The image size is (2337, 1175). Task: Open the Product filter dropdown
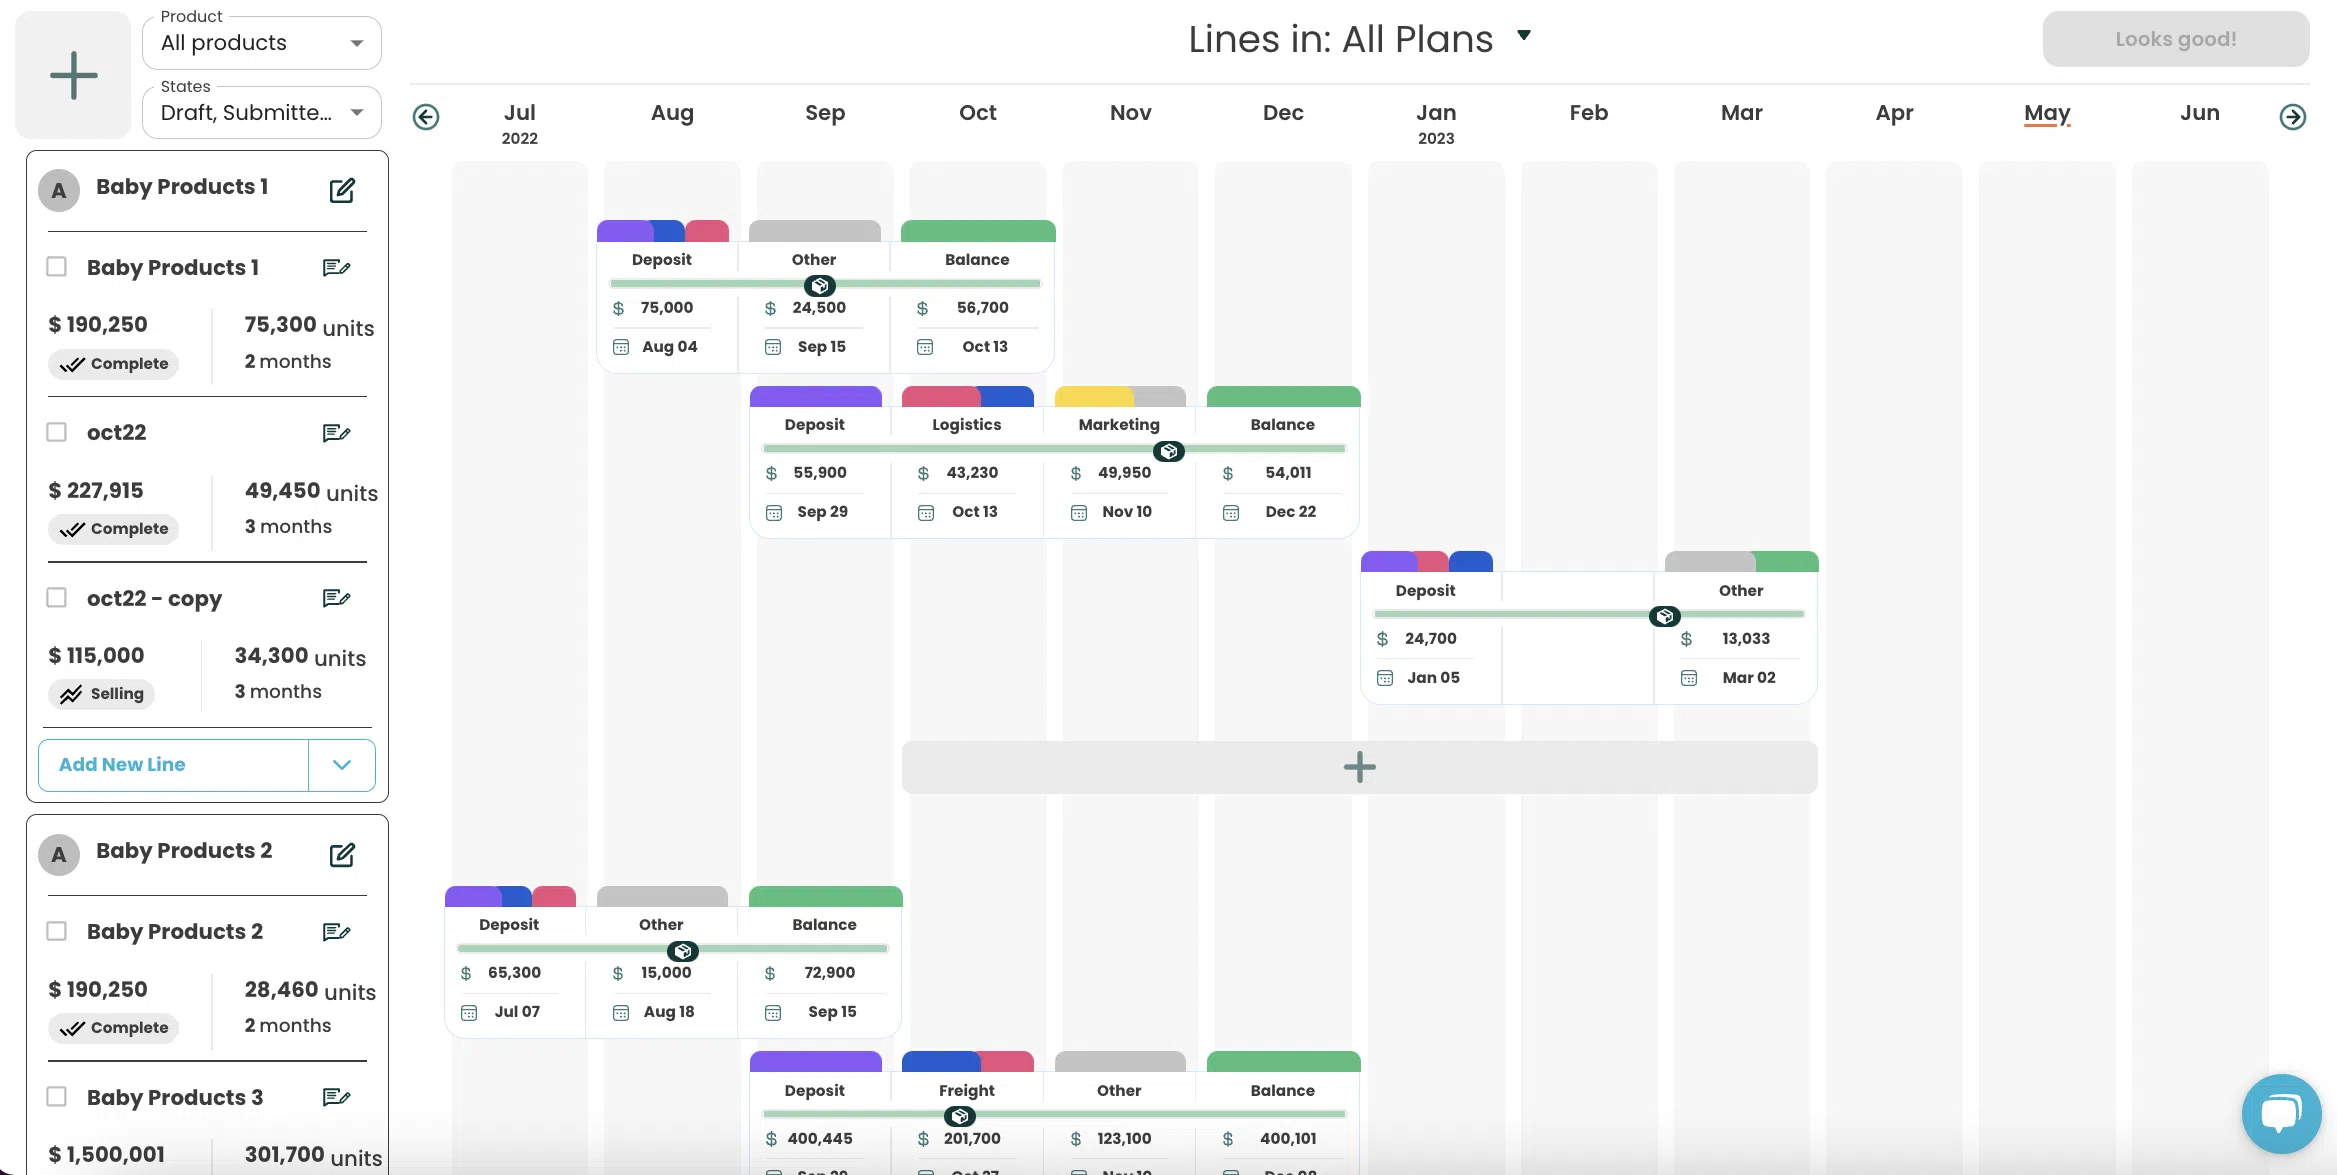coord(262,43)
